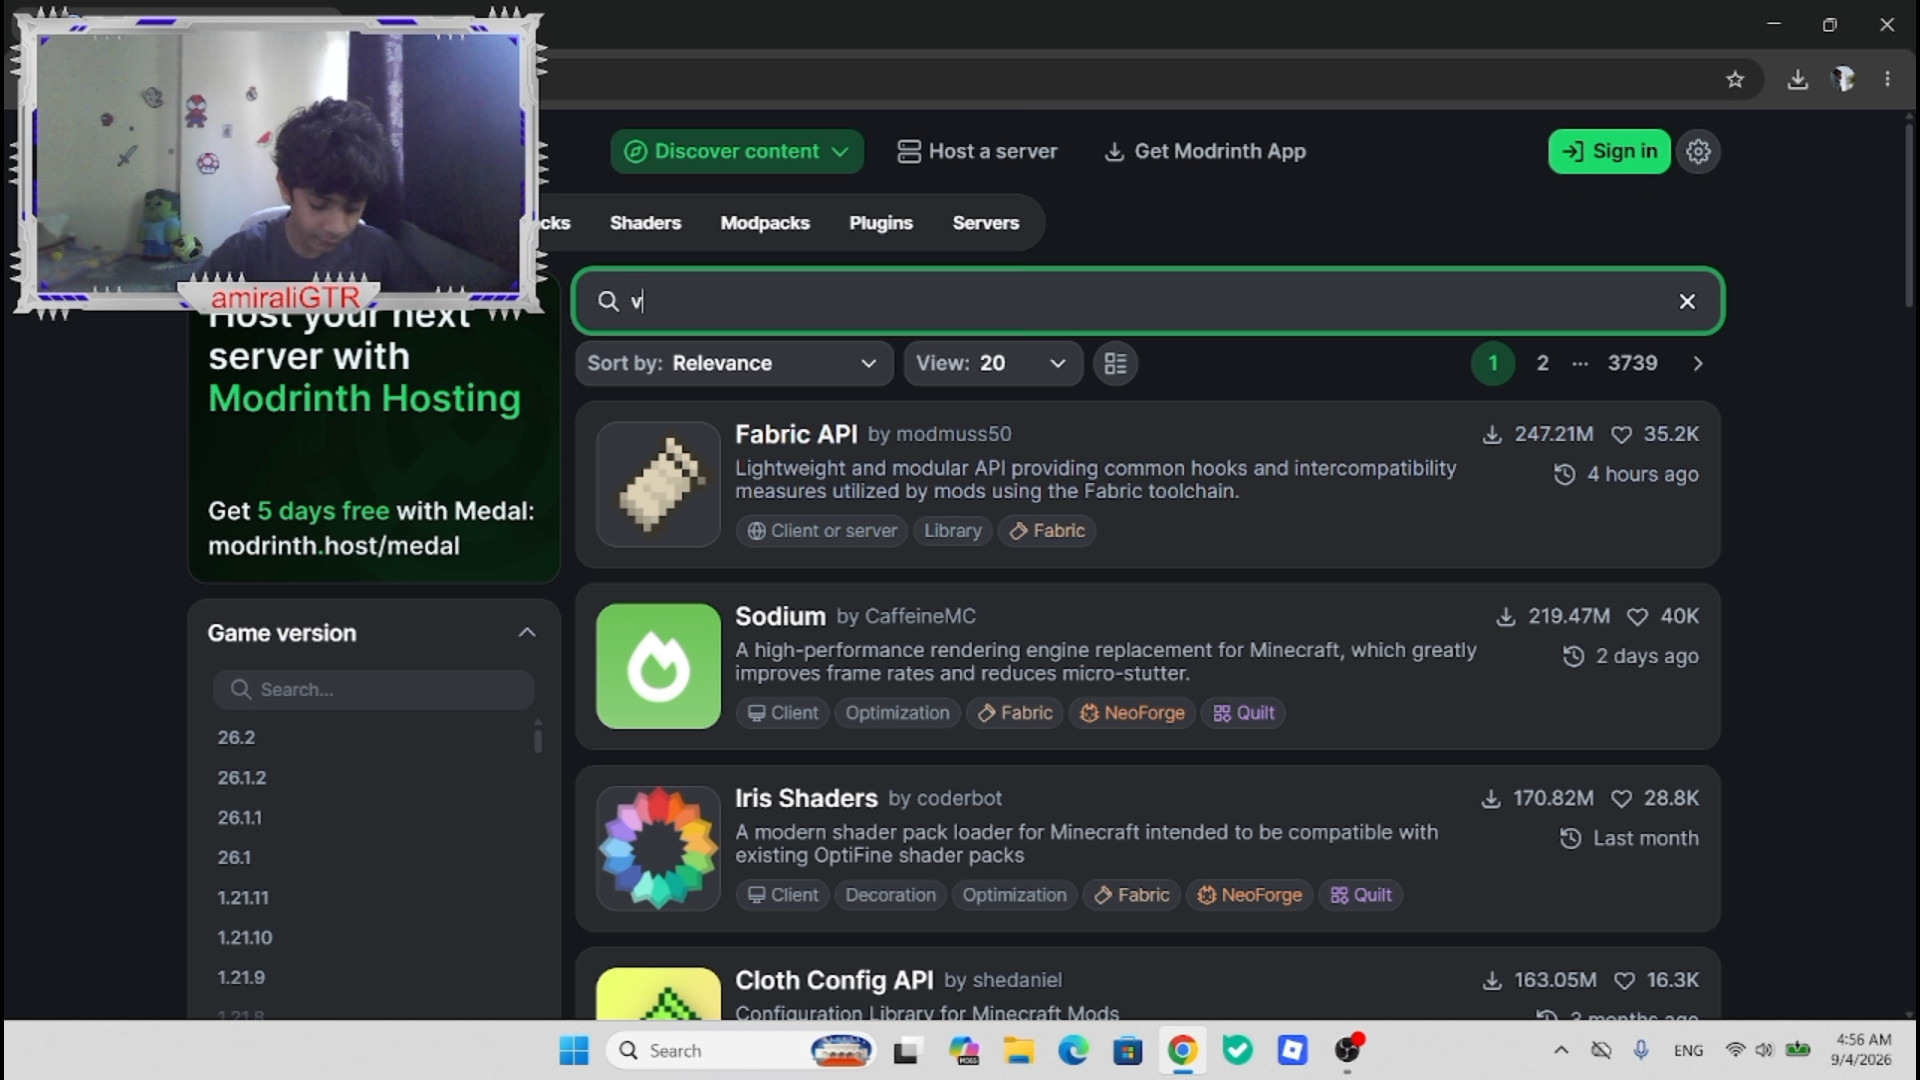Image resolution: width=1920 pixels, height=1080 pixels.
Task: Click the Optimization tag on Sodium
Action: (897, 713)
